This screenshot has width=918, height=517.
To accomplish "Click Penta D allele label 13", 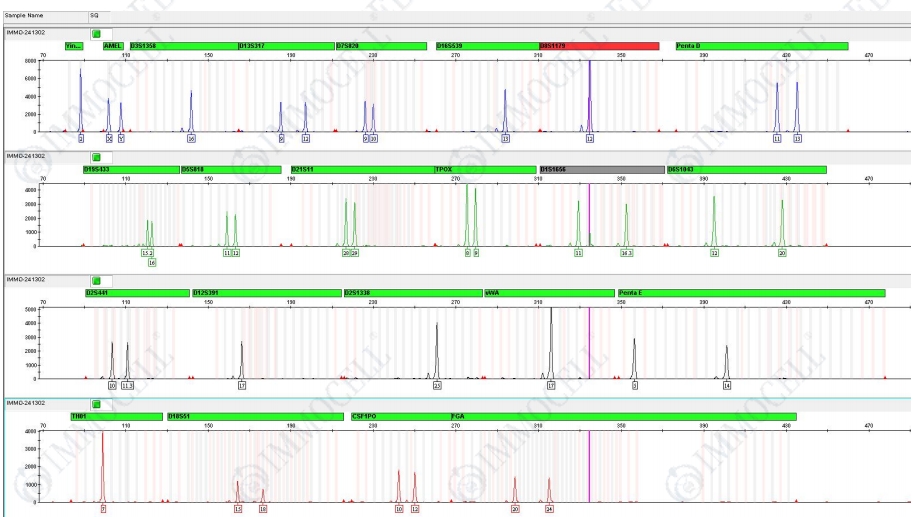I will pos(797,139).
